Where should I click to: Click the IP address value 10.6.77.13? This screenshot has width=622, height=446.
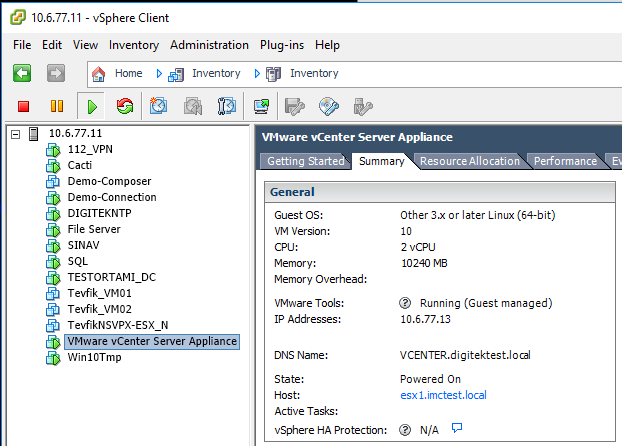(x=425, y=319)
